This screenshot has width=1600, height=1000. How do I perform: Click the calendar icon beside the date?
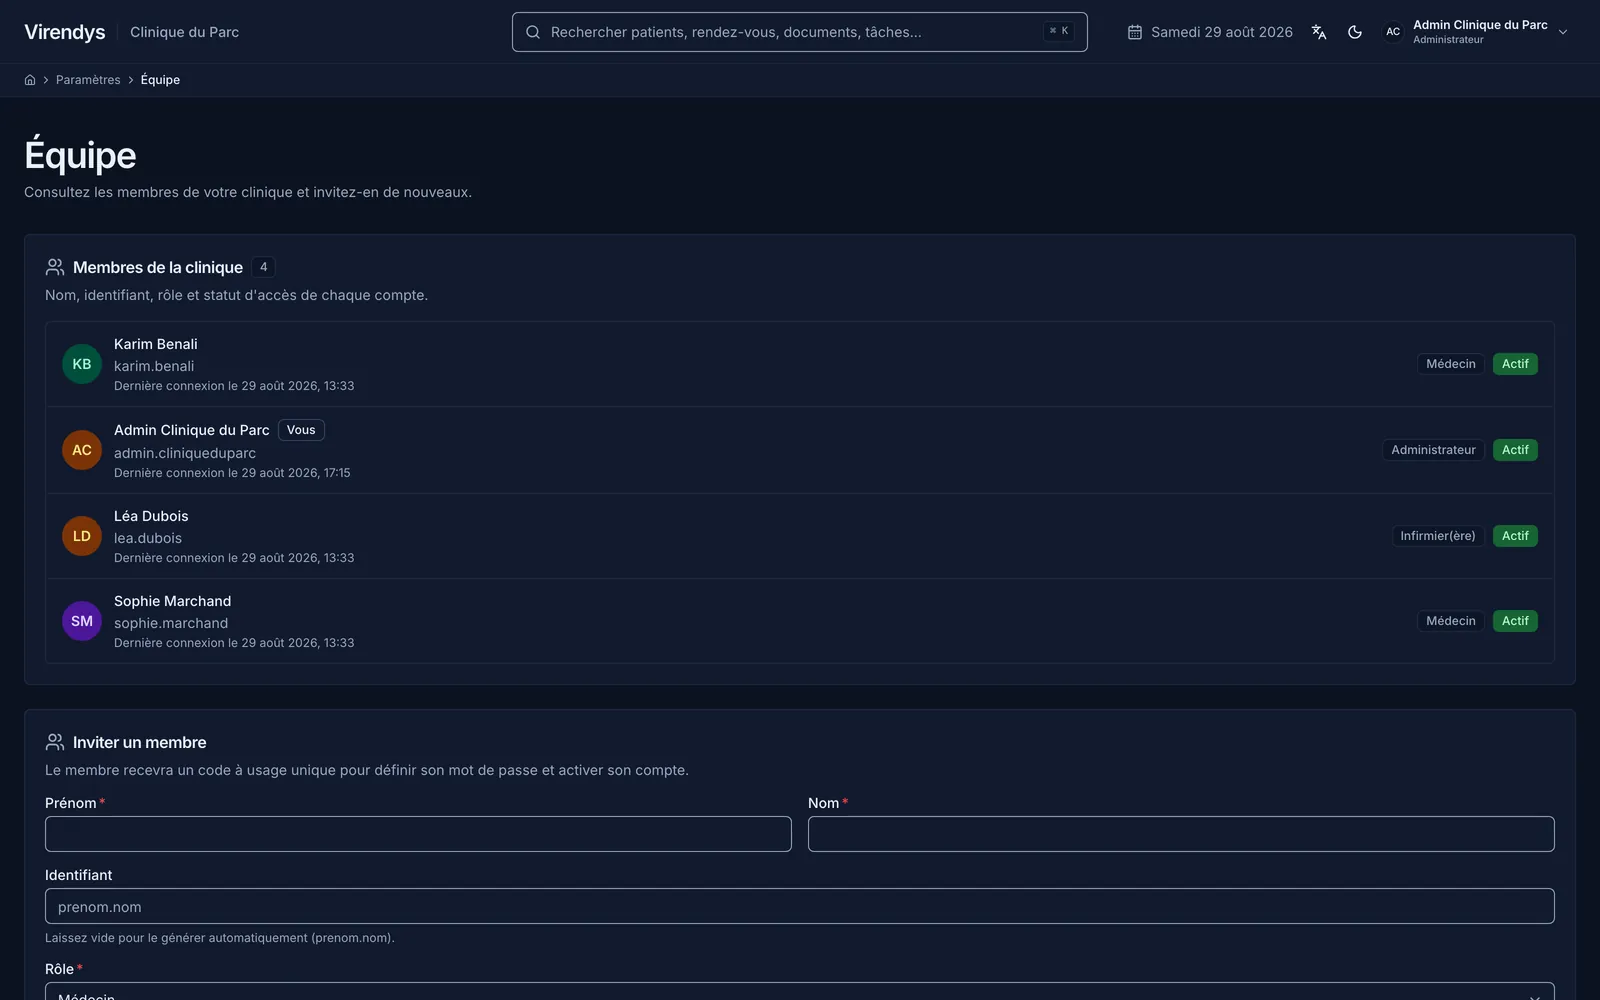(x=1135, y=32)
